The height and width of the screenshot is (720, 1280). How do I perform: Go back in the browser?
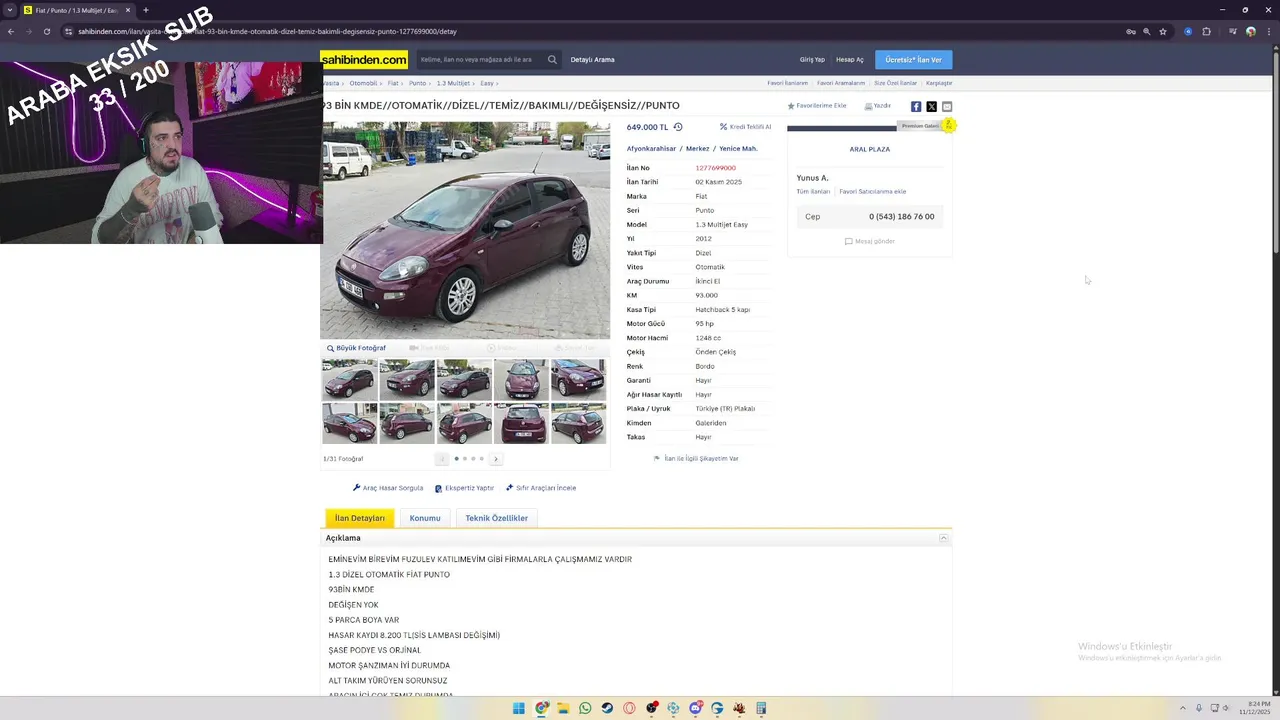point(10,31)
